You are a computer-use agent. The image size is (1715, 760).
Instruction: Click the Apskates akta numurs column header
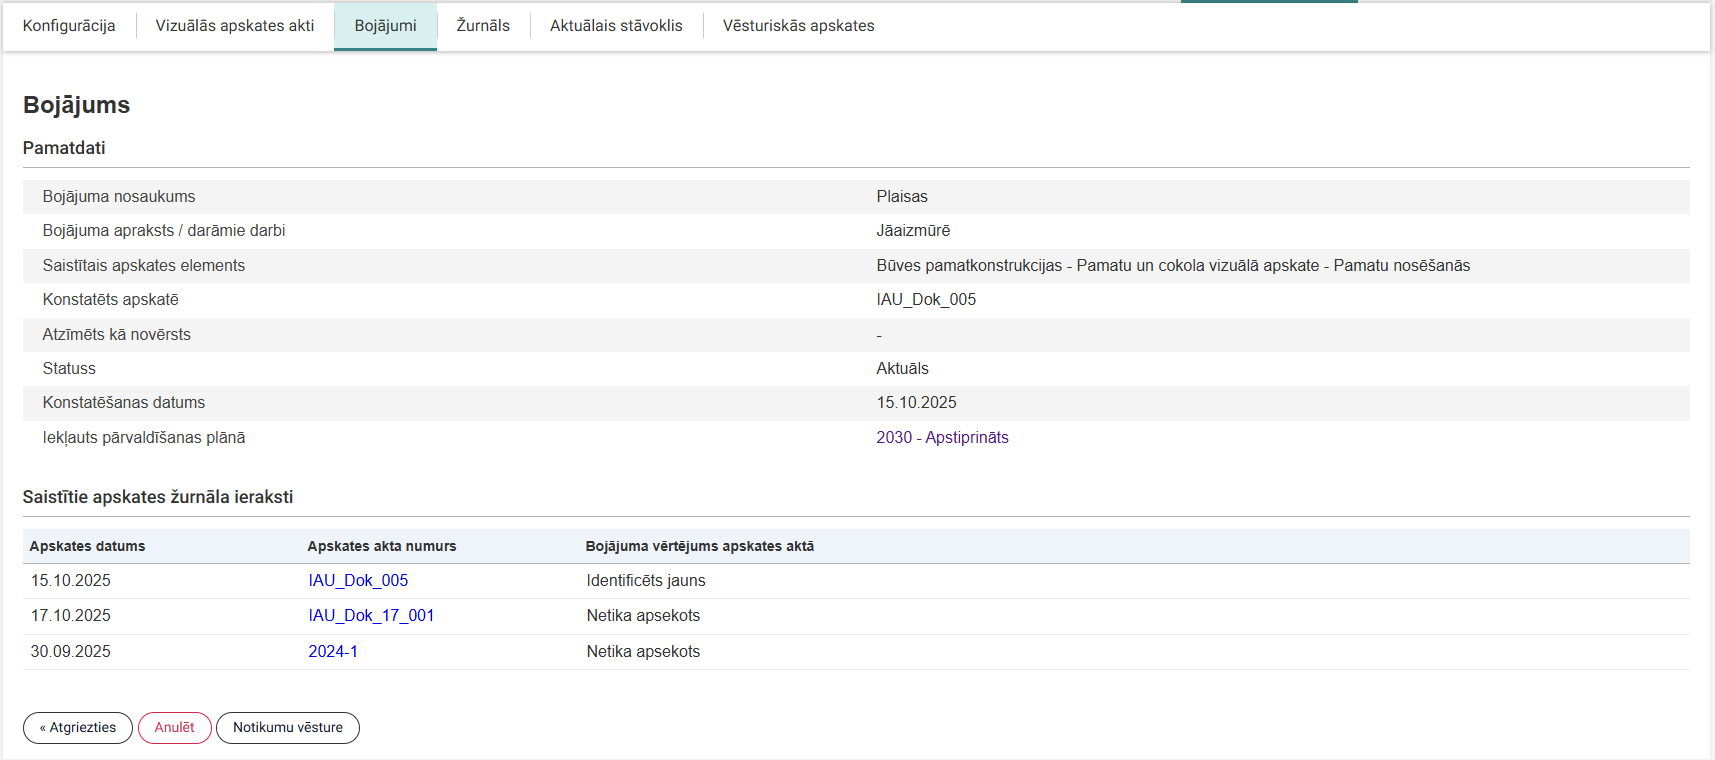click(x=382, y=547)
